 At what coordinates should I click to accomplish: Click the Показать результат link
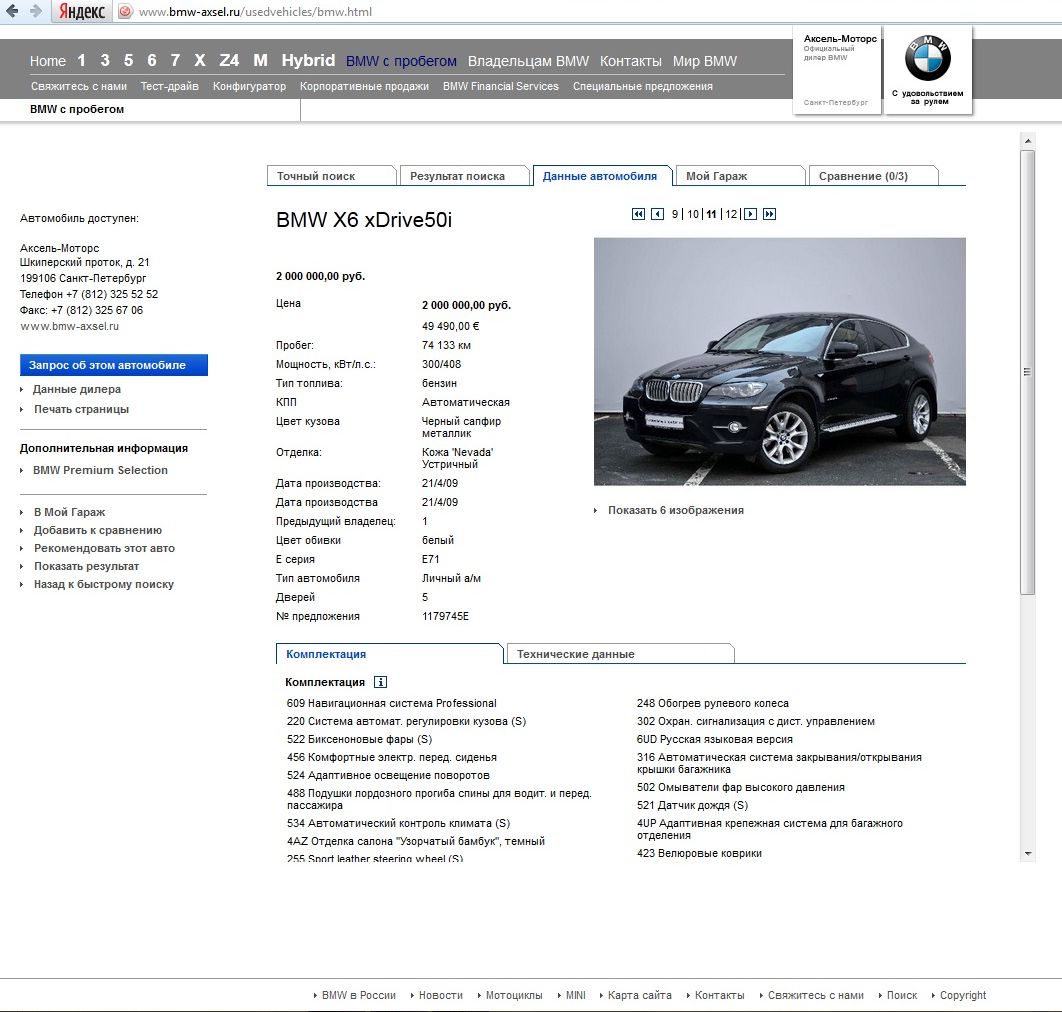click(86, 566)
